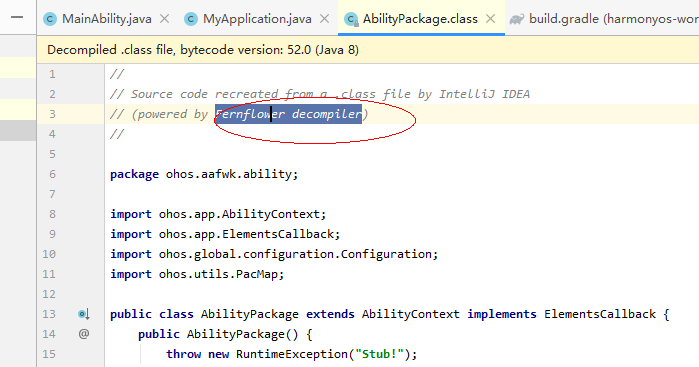The image size is (699, 367).
Task: Collapse the side panel with the minus icon
Action: pyautogui.click(x=17, y=17)
